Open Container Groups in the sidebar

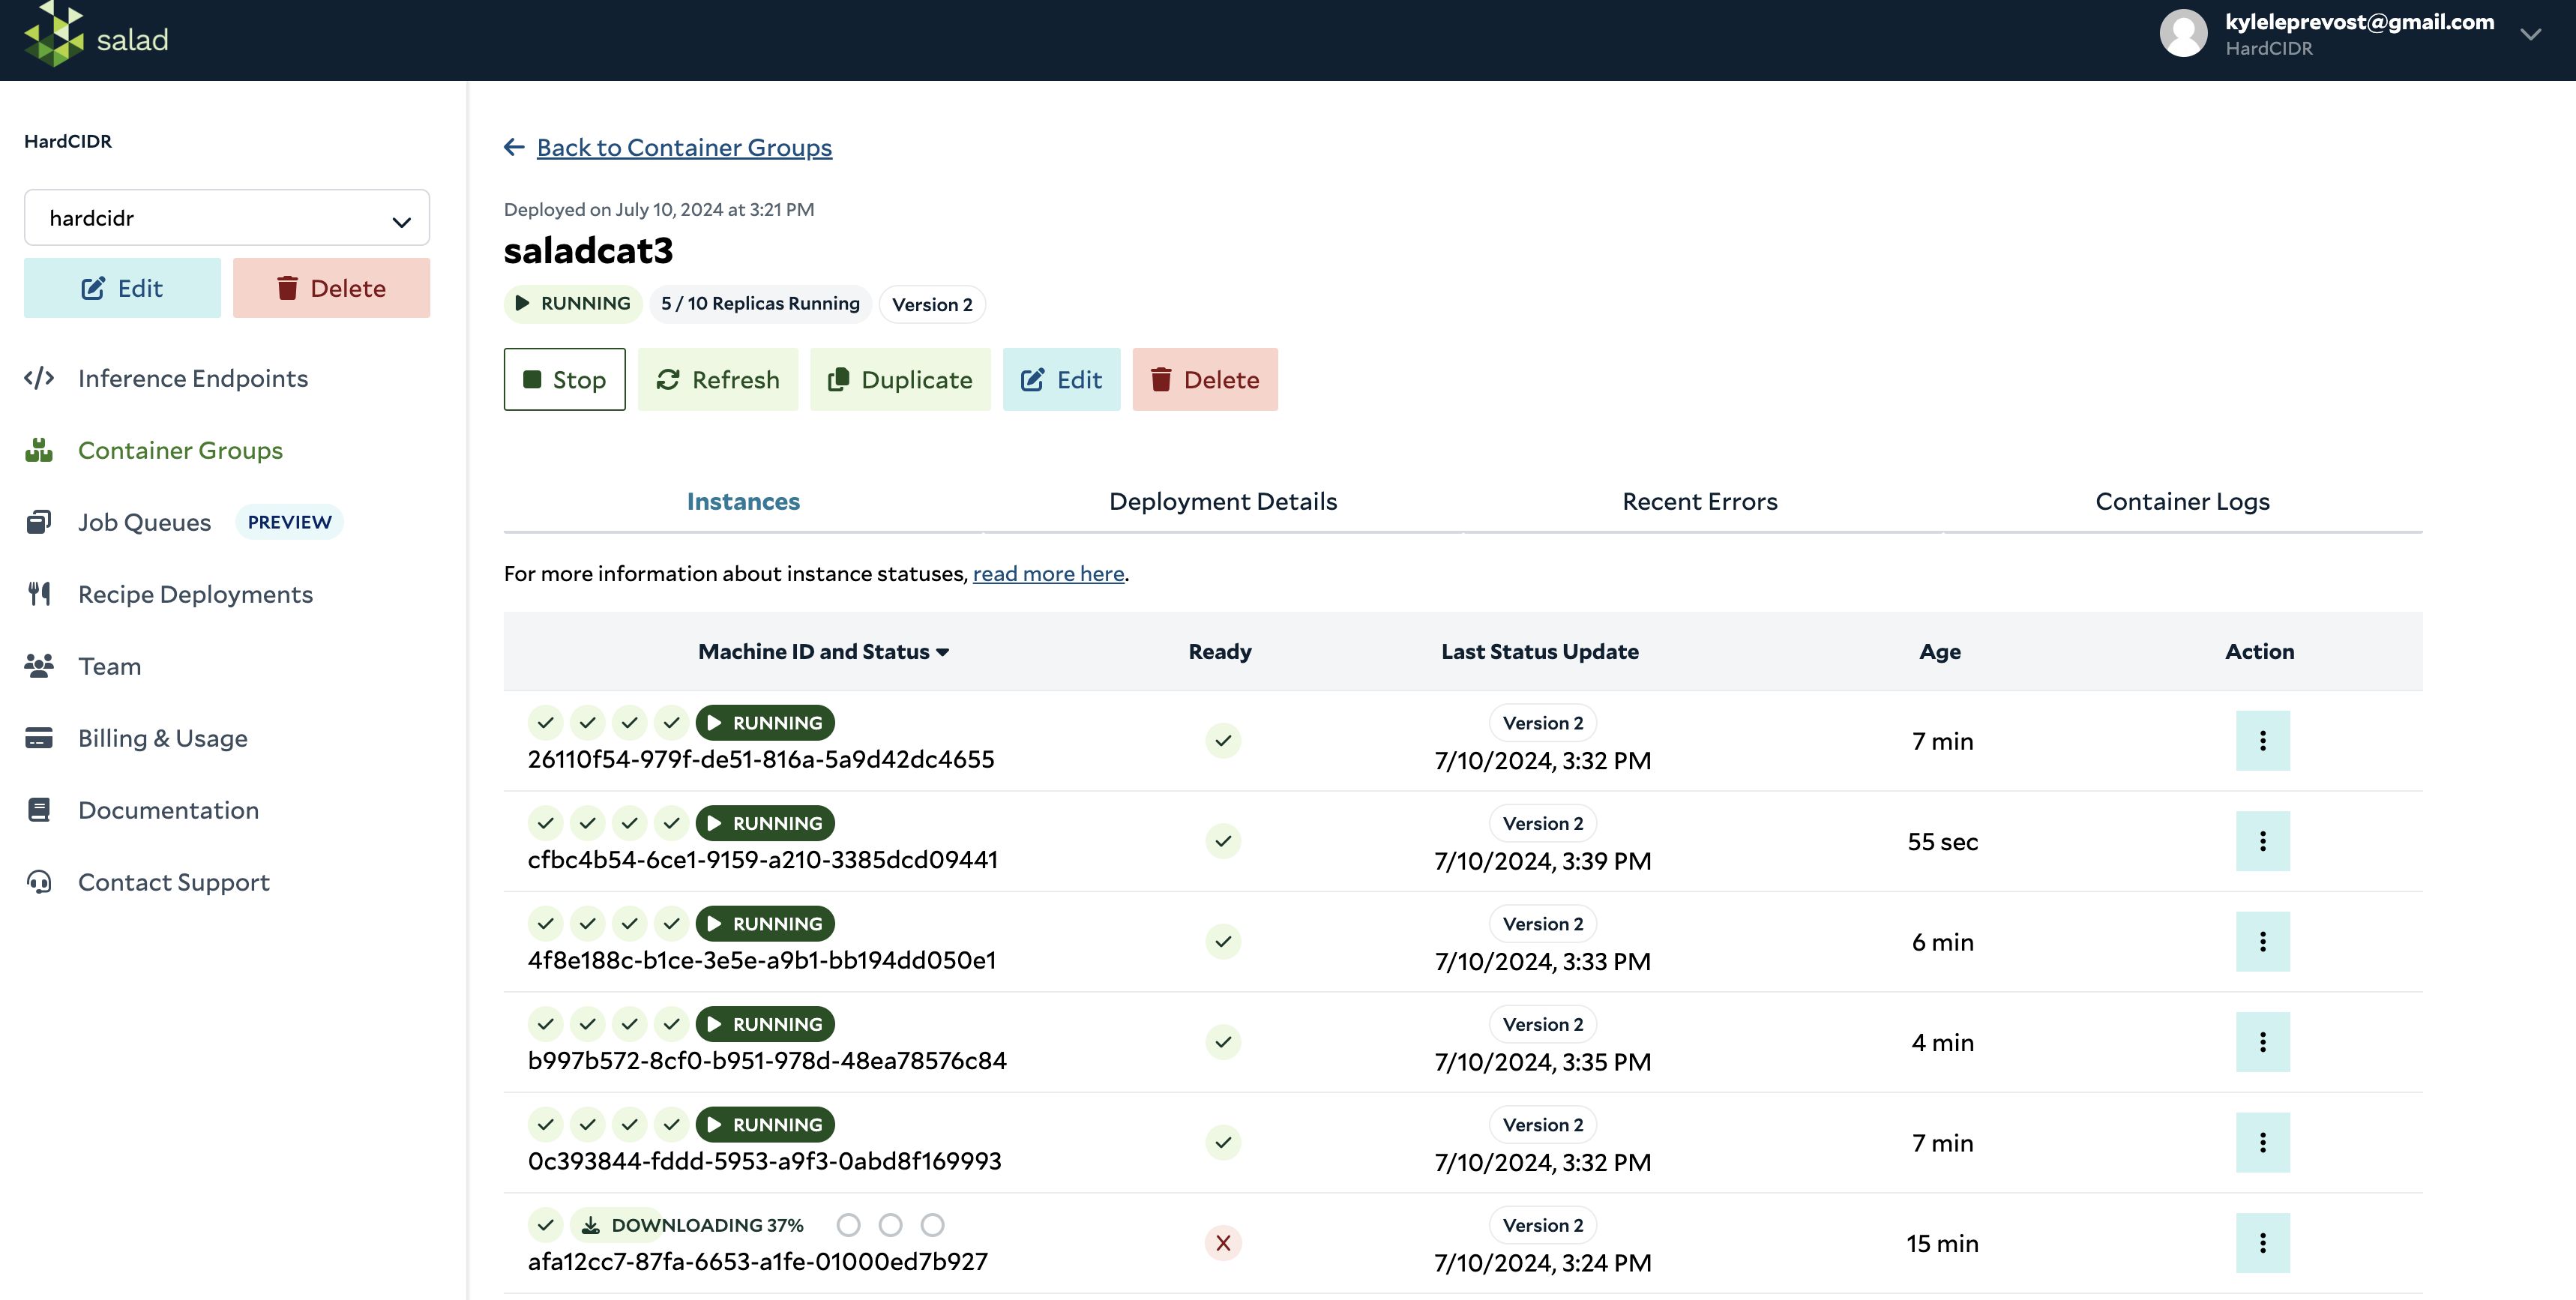coord(180,450)
